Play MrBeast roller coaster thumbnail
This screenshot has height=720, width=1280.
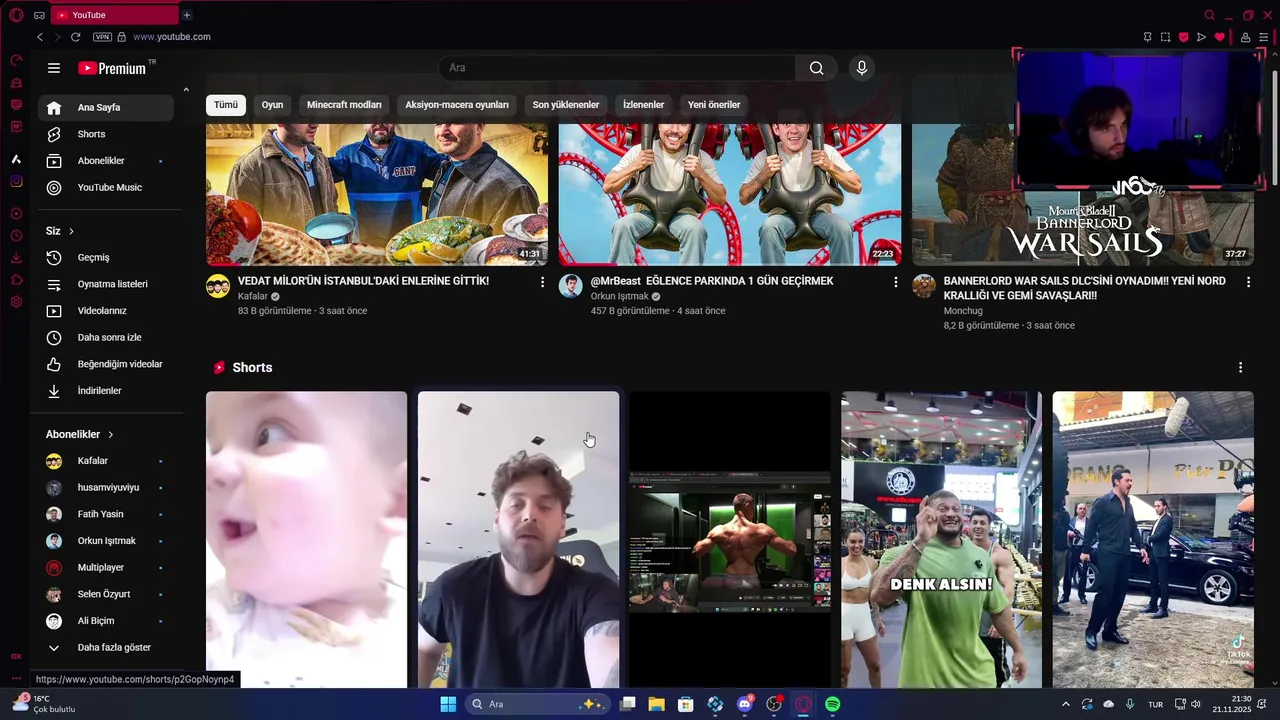click(x=730, y=194)
